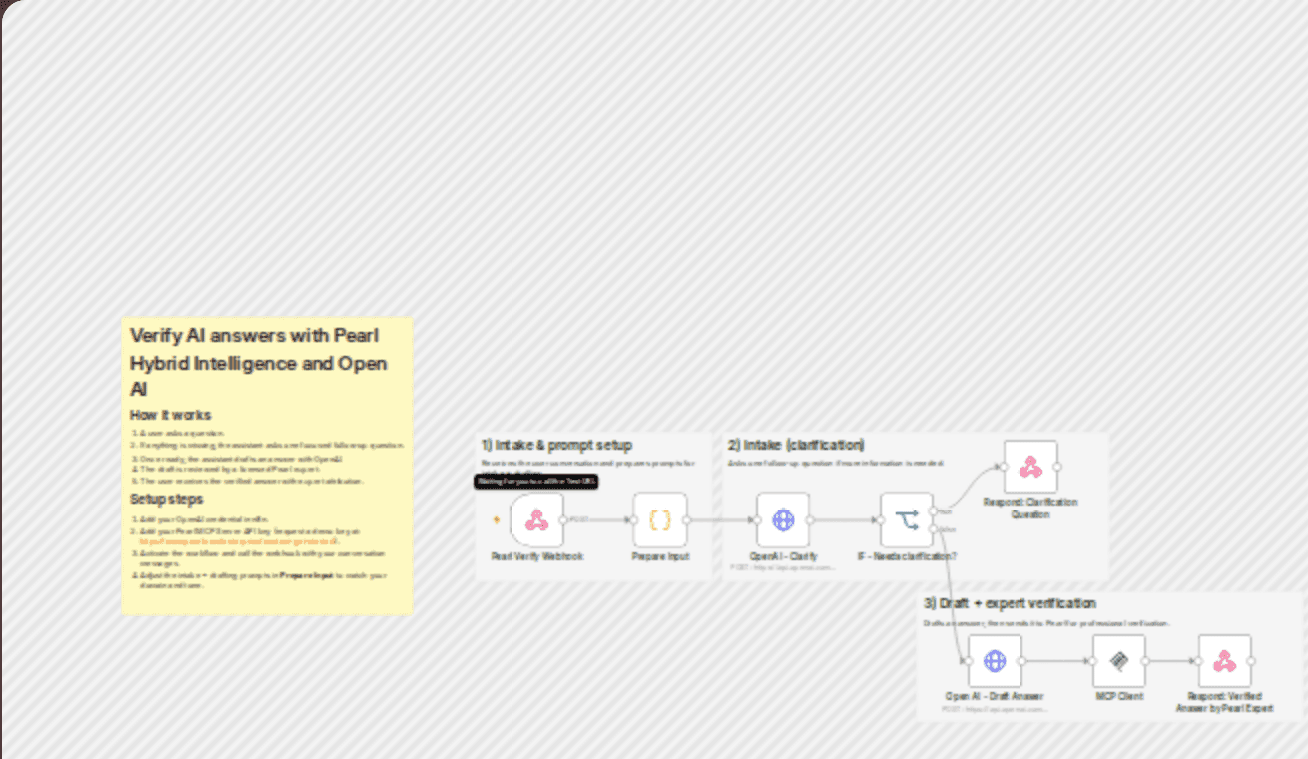Click the 'Pearl Verify Webhook' label

(537, 556)
